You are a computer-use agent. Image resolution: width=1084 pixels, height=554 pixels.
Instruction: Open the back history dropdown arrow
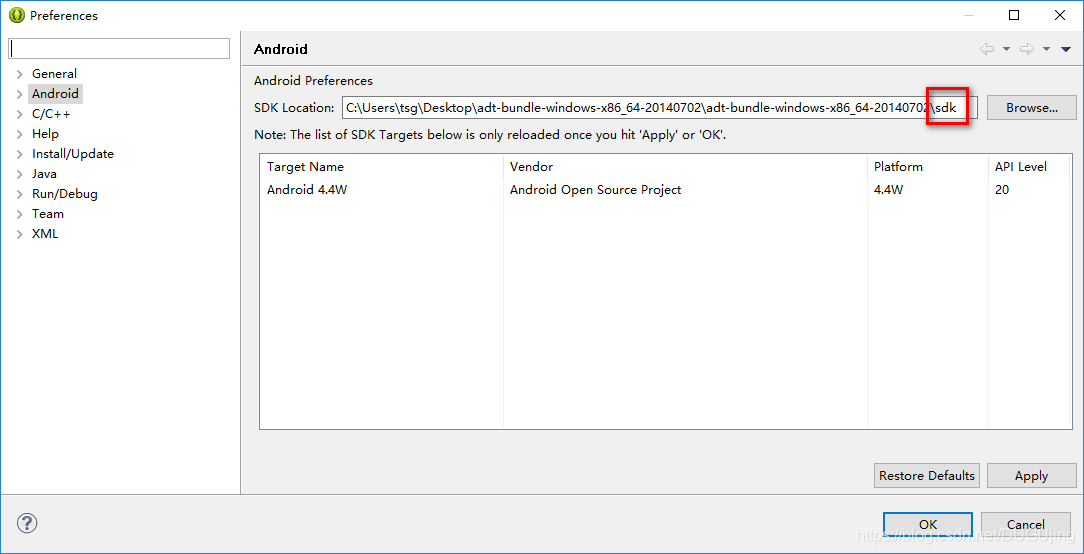pyautogui.click(x=1006, y=49)
